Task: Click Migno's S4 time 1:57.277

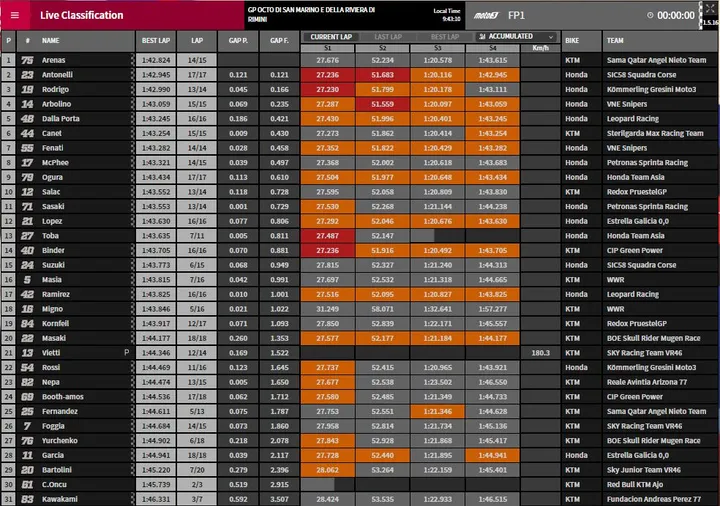Action: coord(493,309)
